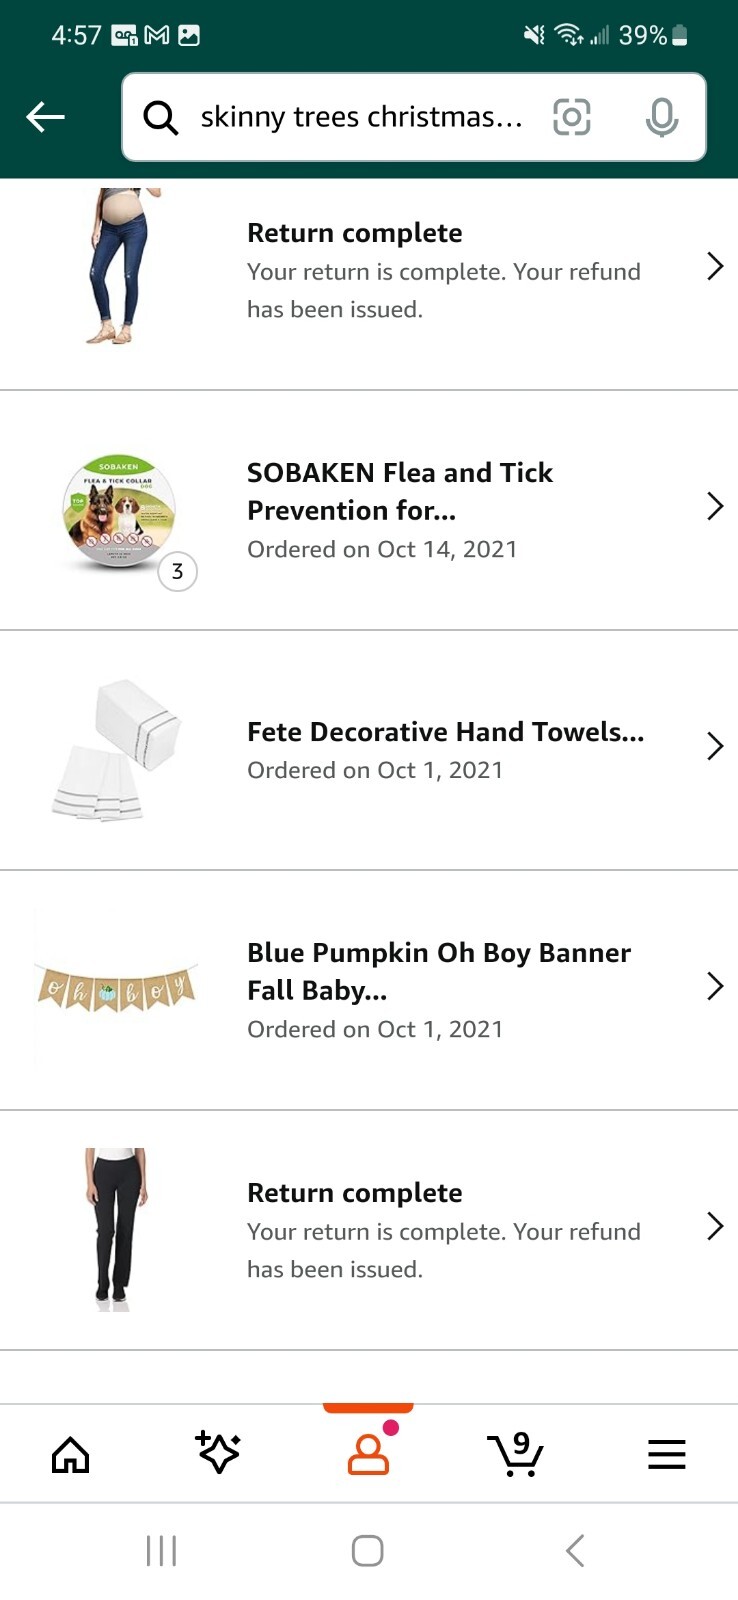The height and width of the screenshot is (1600, 738).
Task: Open maternity jeans return details chevron
Action: pyautogui.click(x=714, y=267)
